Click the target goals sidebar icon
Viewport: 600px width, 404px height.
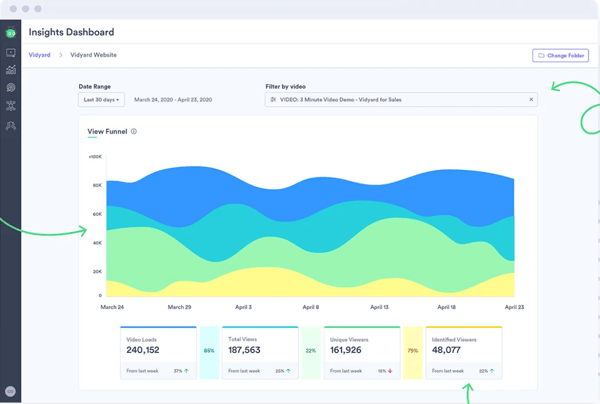[11, 88]
